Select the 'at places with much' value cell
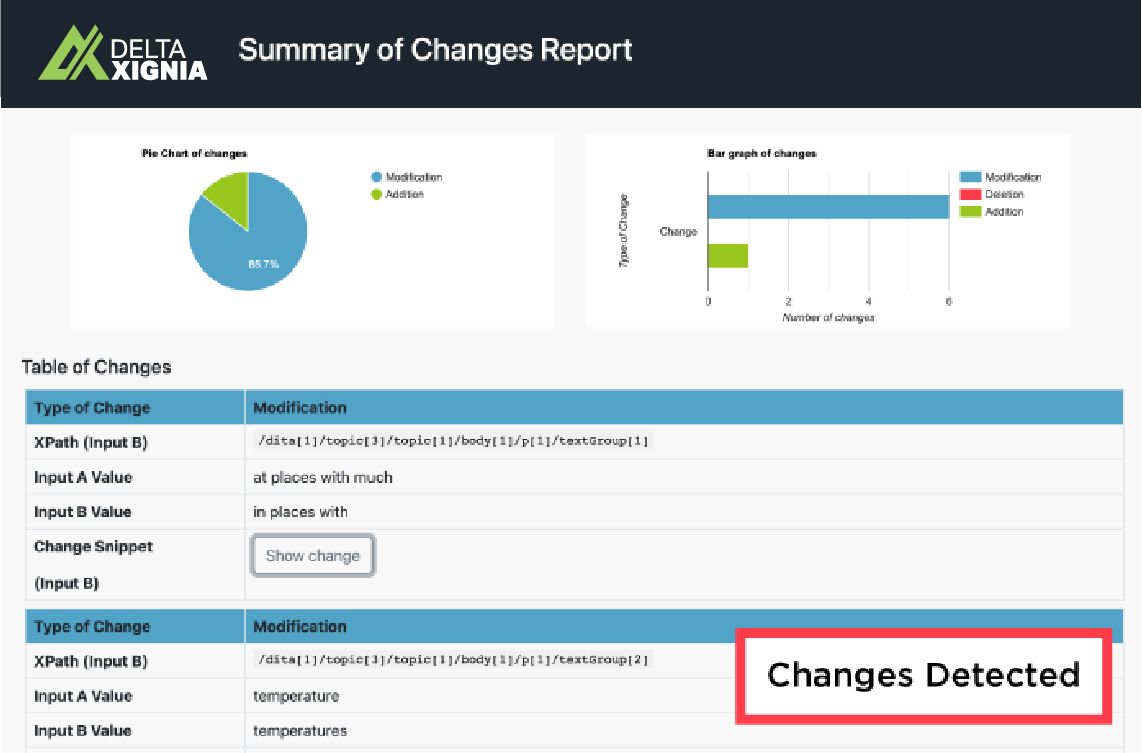 (323, 477)
